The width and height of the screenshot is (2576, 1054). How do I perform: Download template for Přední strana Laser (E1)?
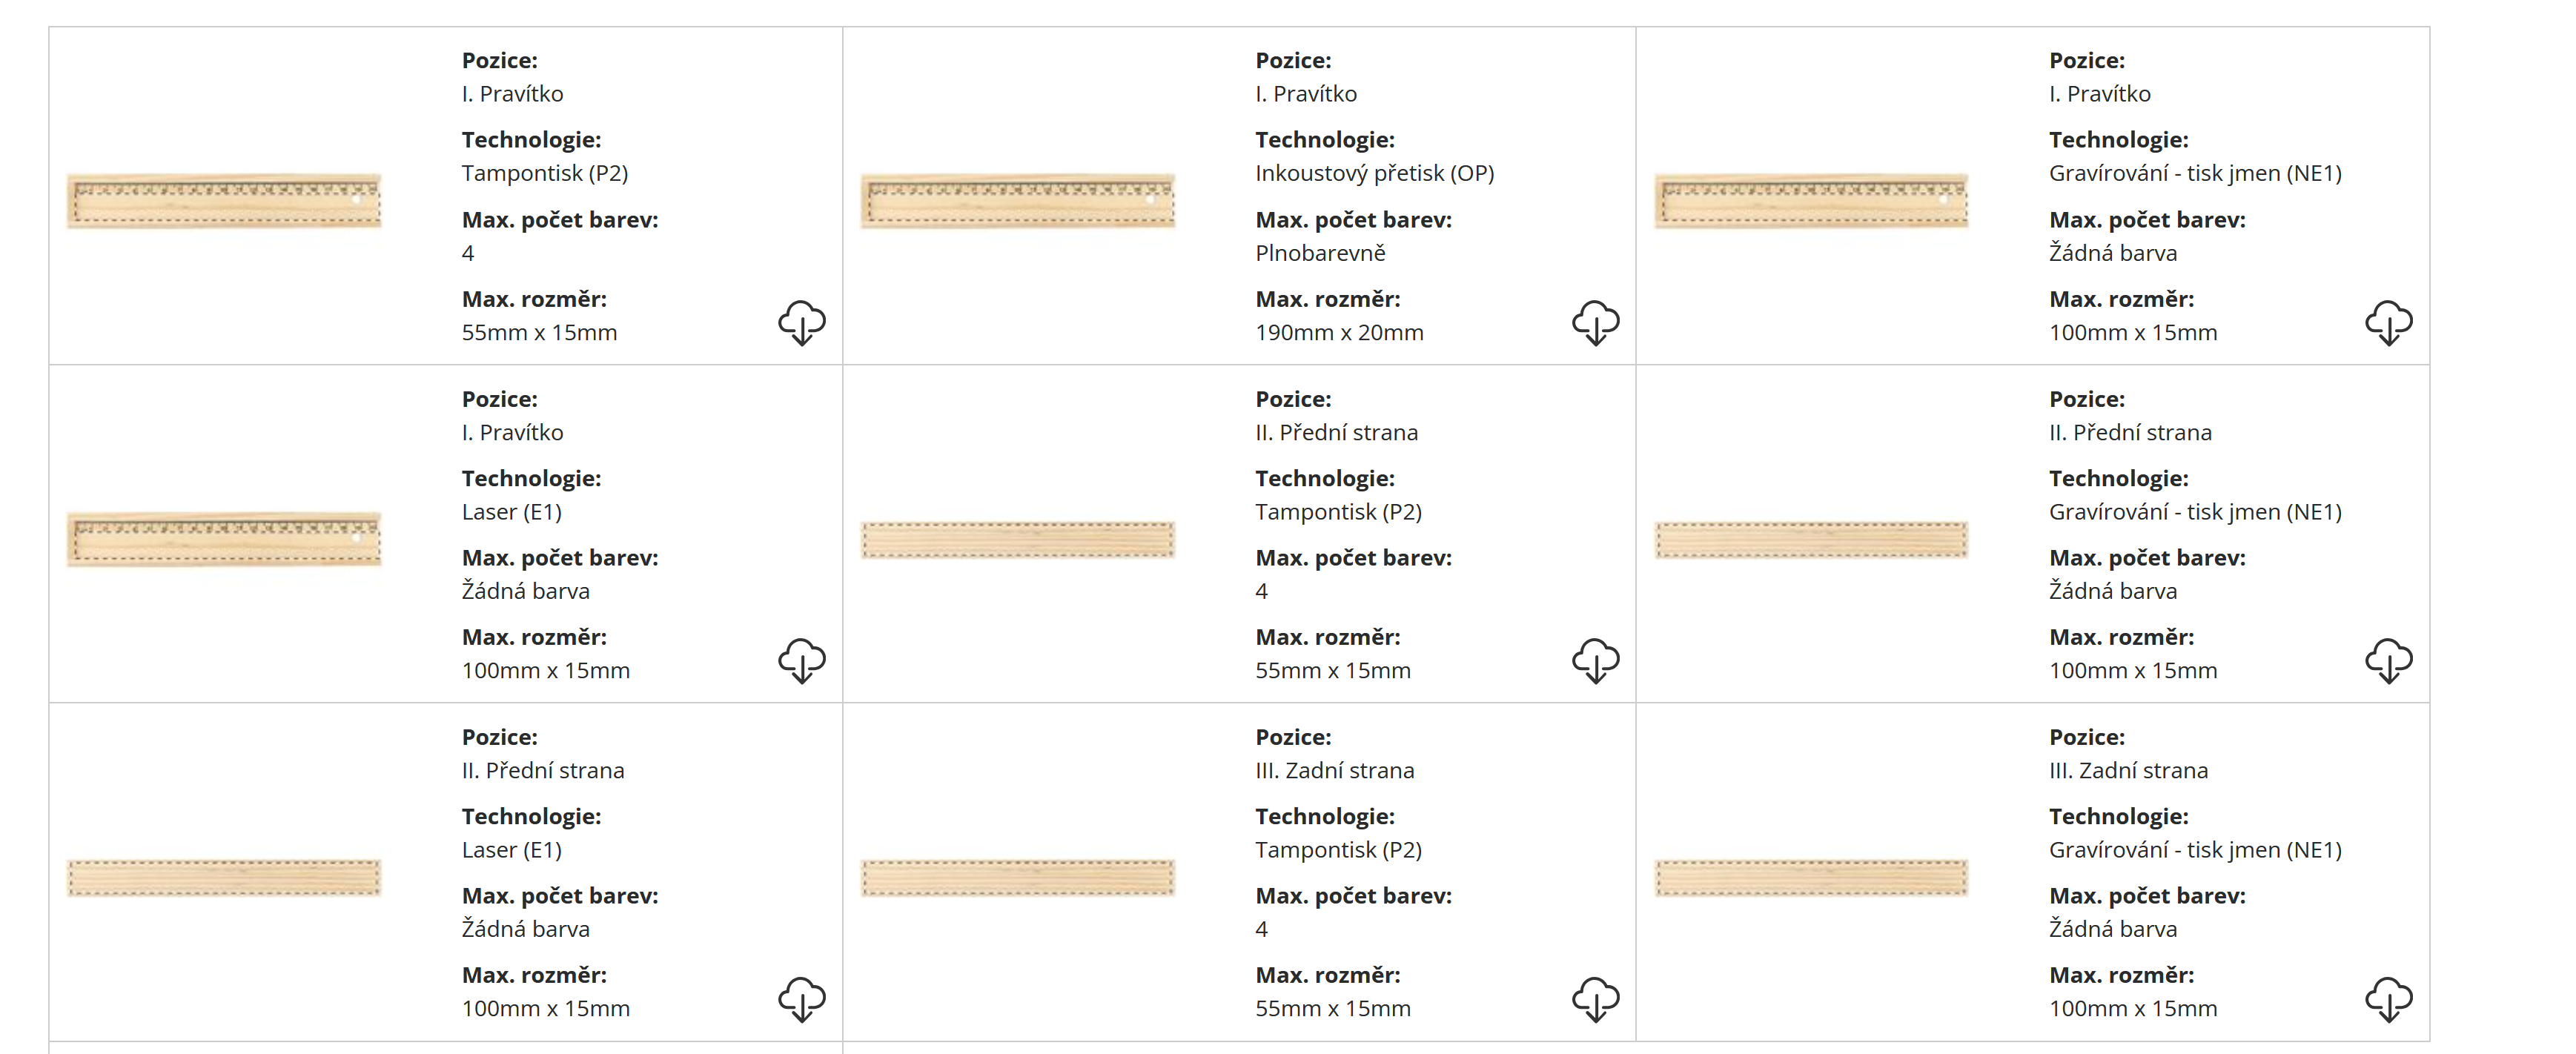coord(802,998)
